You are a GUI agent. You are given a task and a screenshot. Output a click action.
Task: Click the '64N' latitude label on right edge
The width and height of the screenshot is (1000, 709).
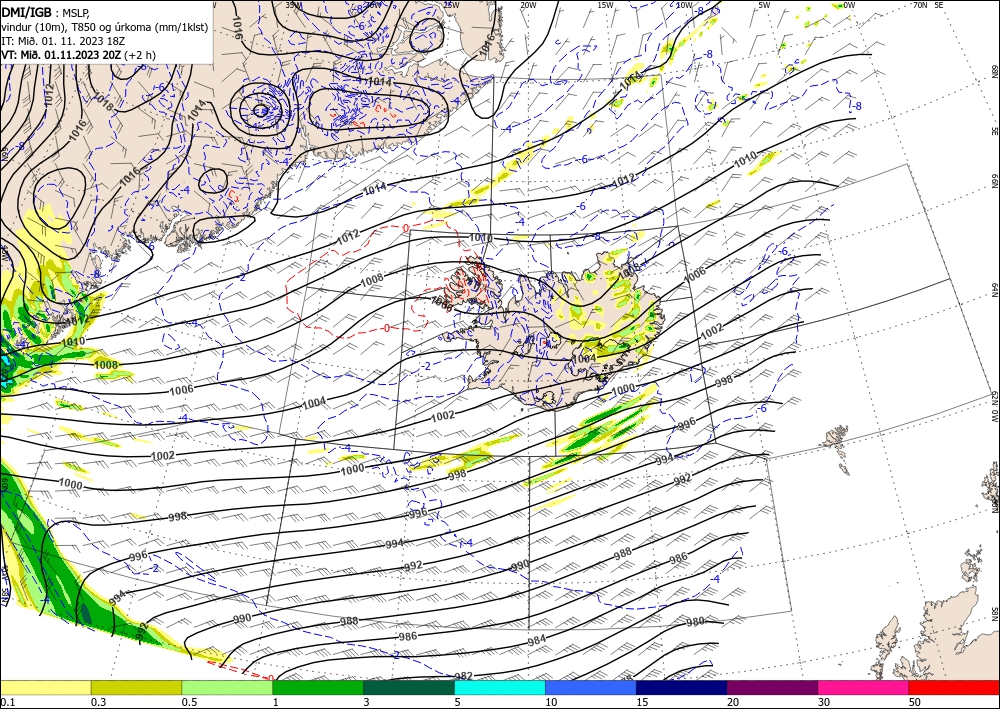(x=994, y=289)
